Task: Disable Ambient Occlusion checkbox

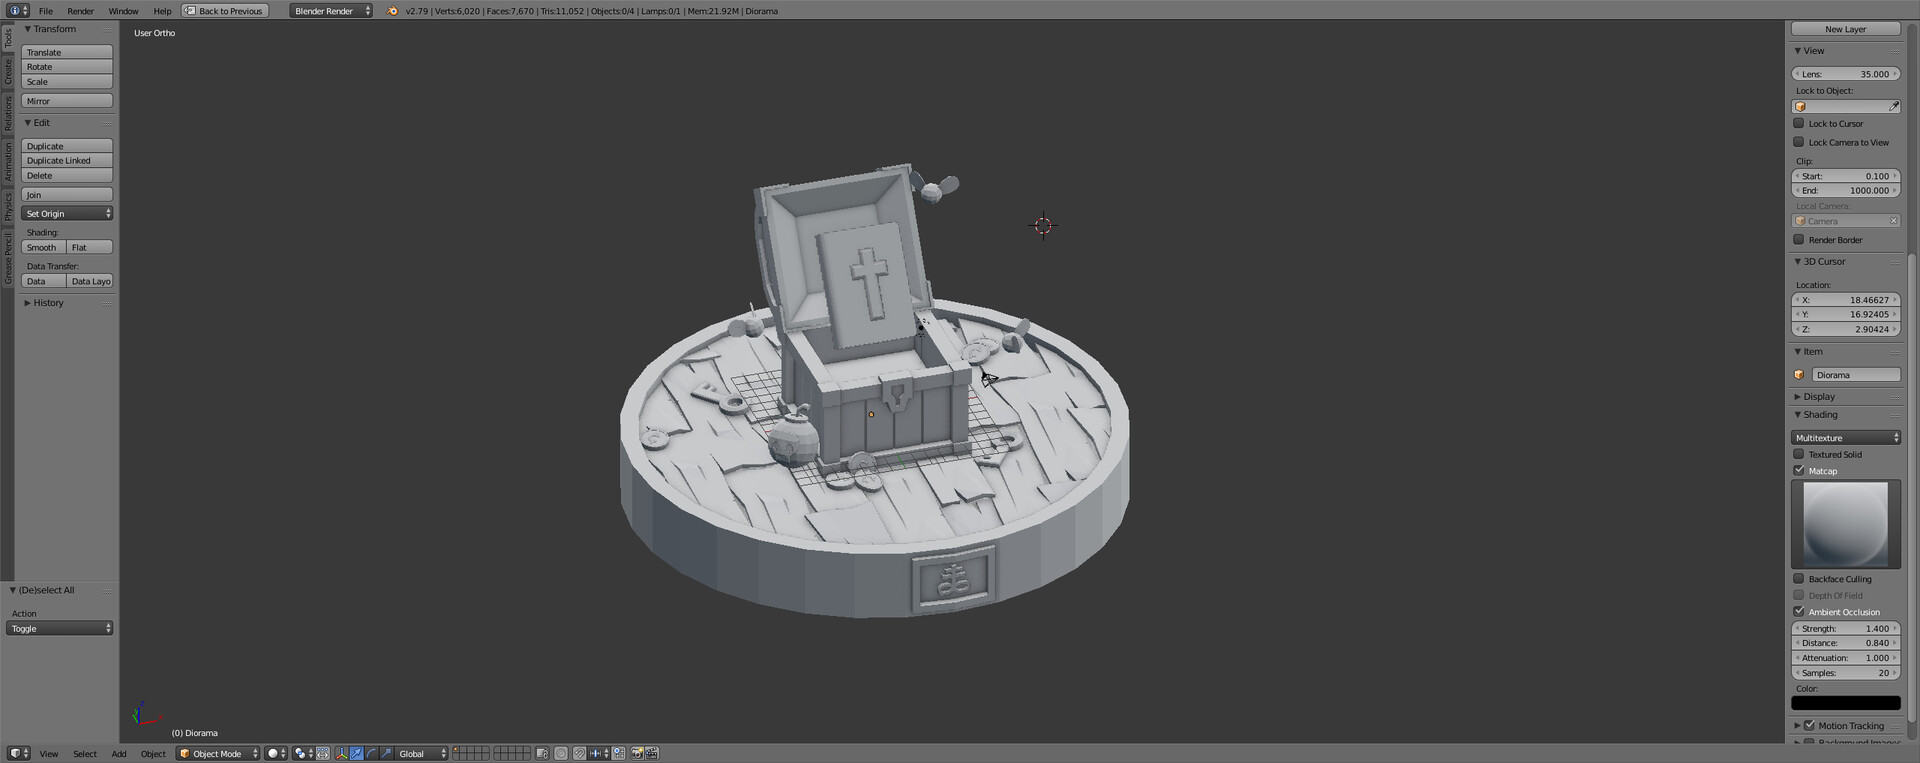Action: 1799,611
